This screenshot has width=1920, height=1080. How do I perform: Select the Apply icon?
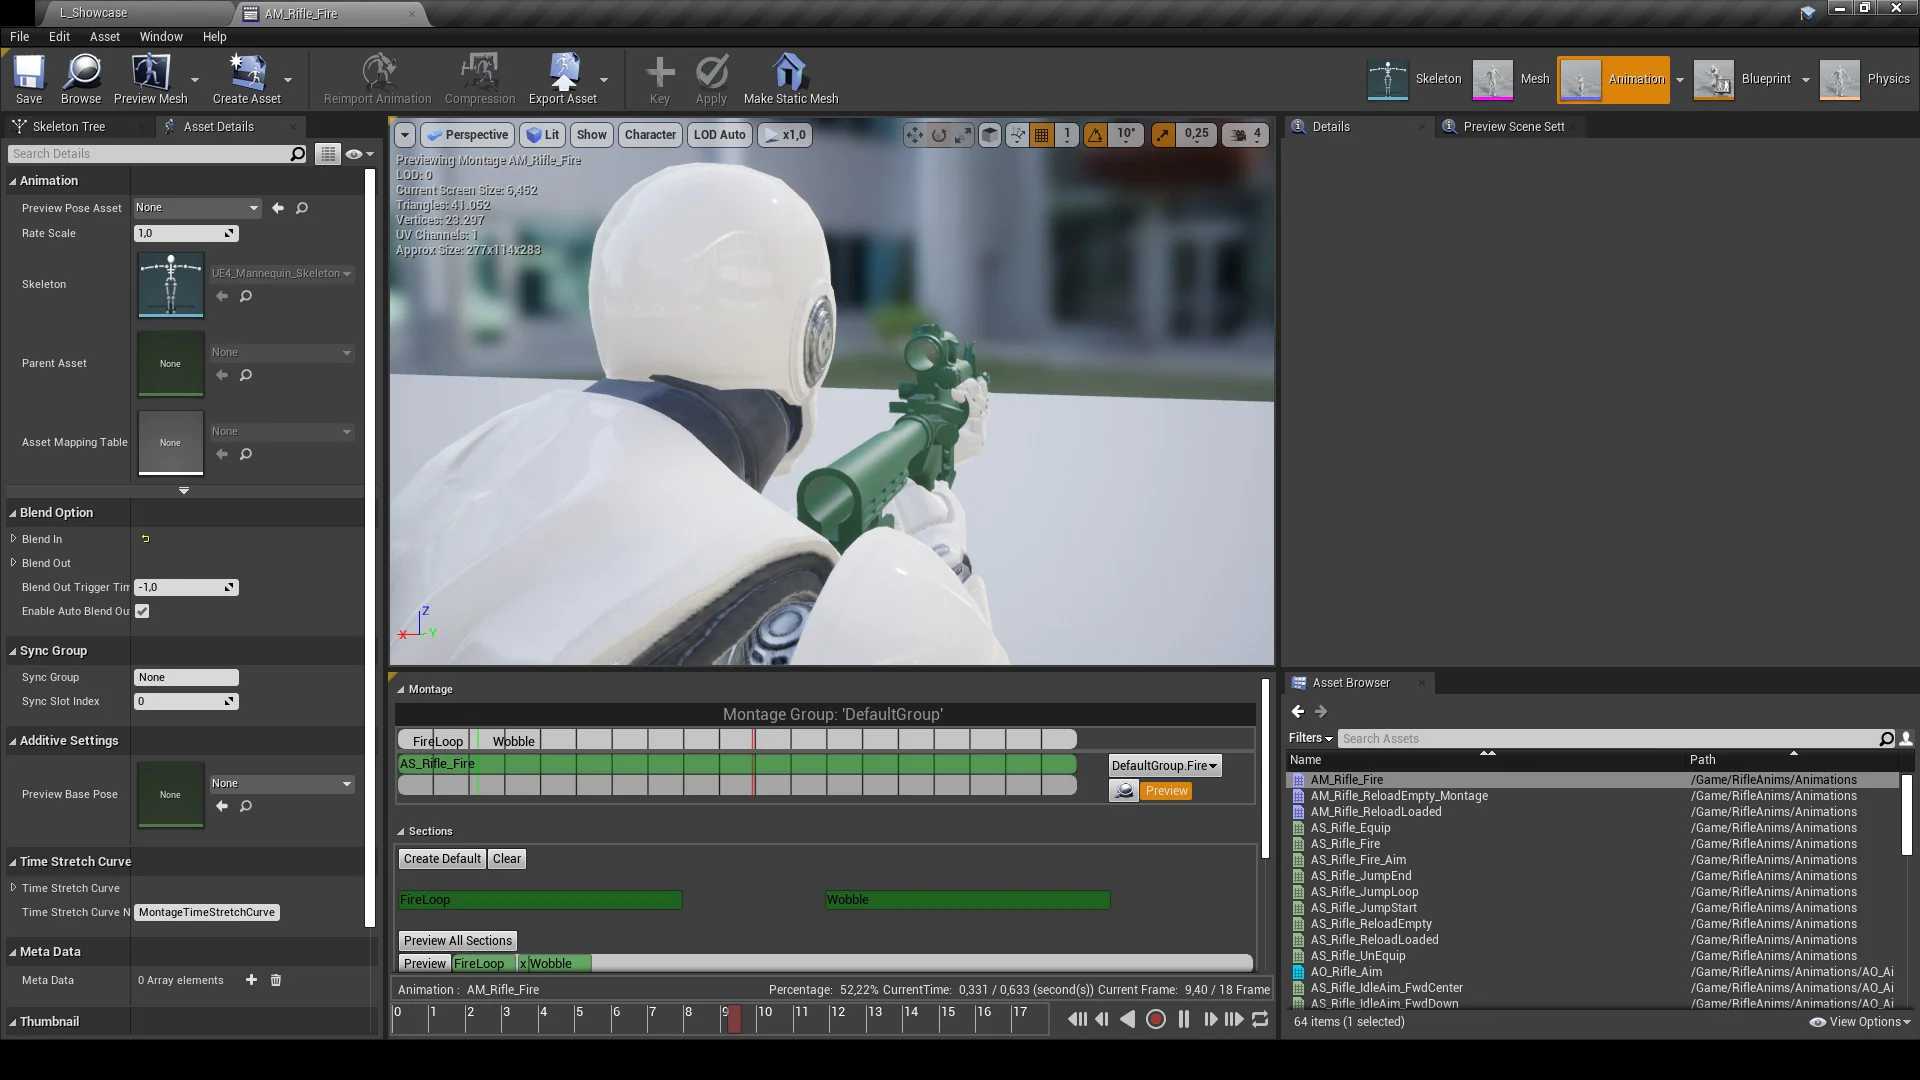tap(711, 79)
